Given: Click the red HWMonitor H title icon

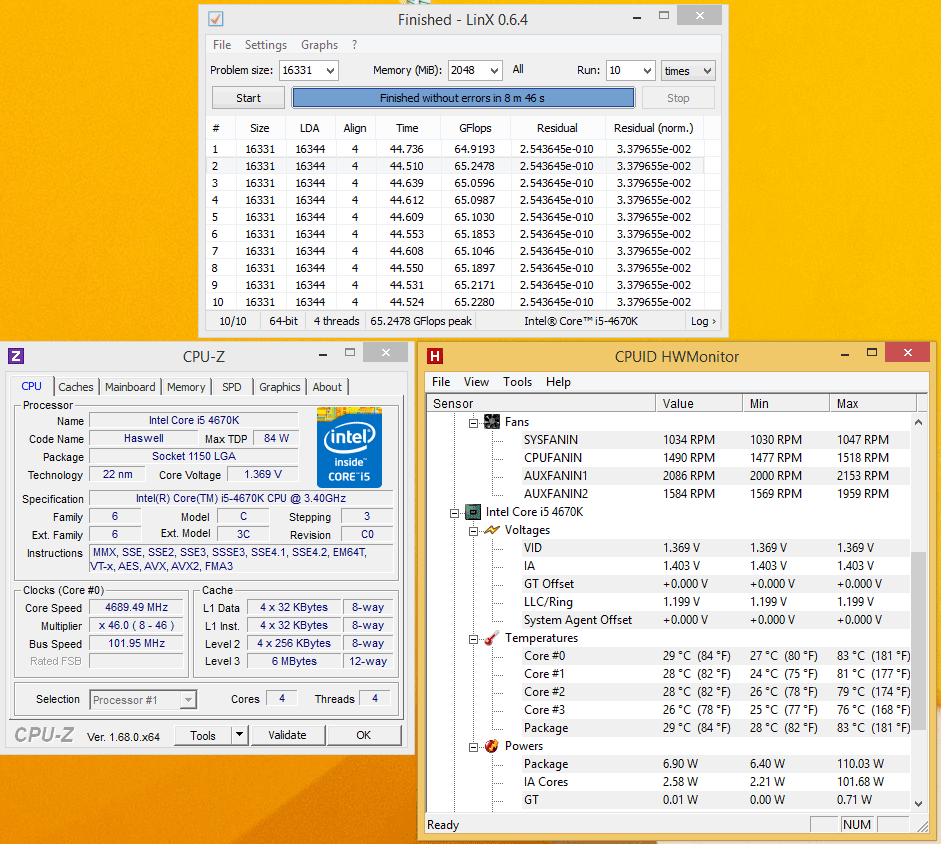Looking at the screenshot, I should (x=435, y=356).
